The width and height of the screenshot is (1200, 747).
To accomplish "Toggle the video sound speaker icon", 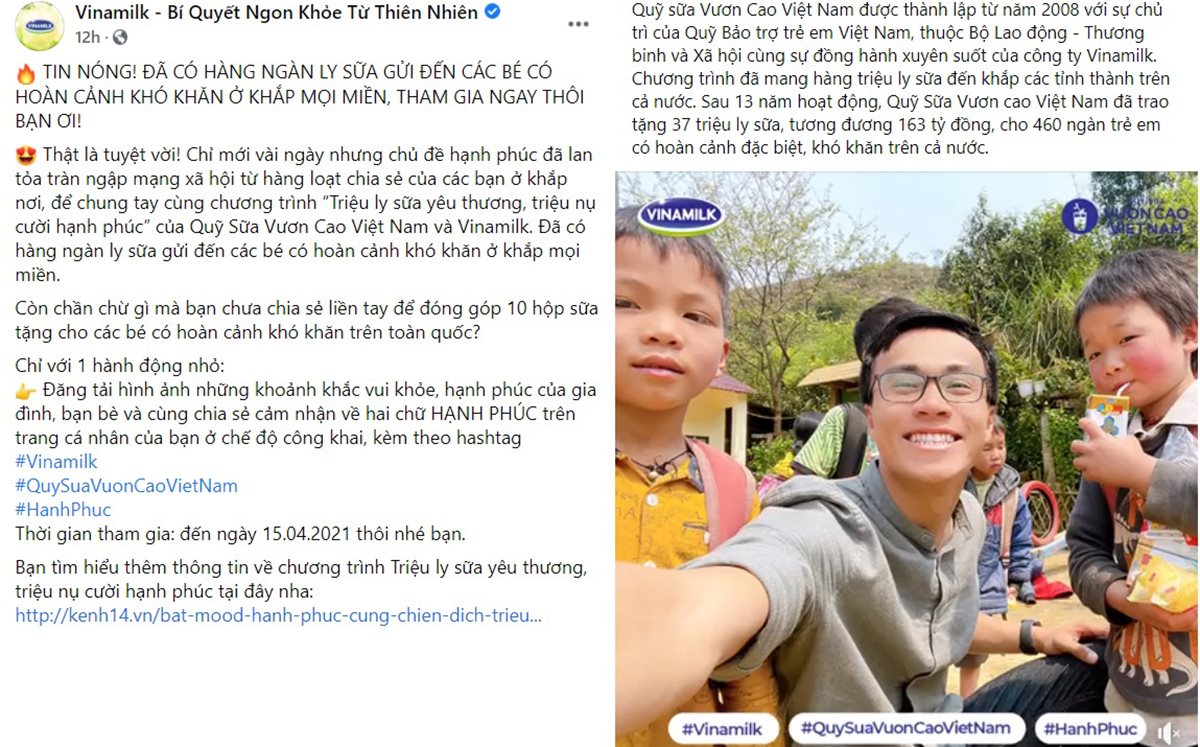I will pyautogui.click(x=1166, y=730).
